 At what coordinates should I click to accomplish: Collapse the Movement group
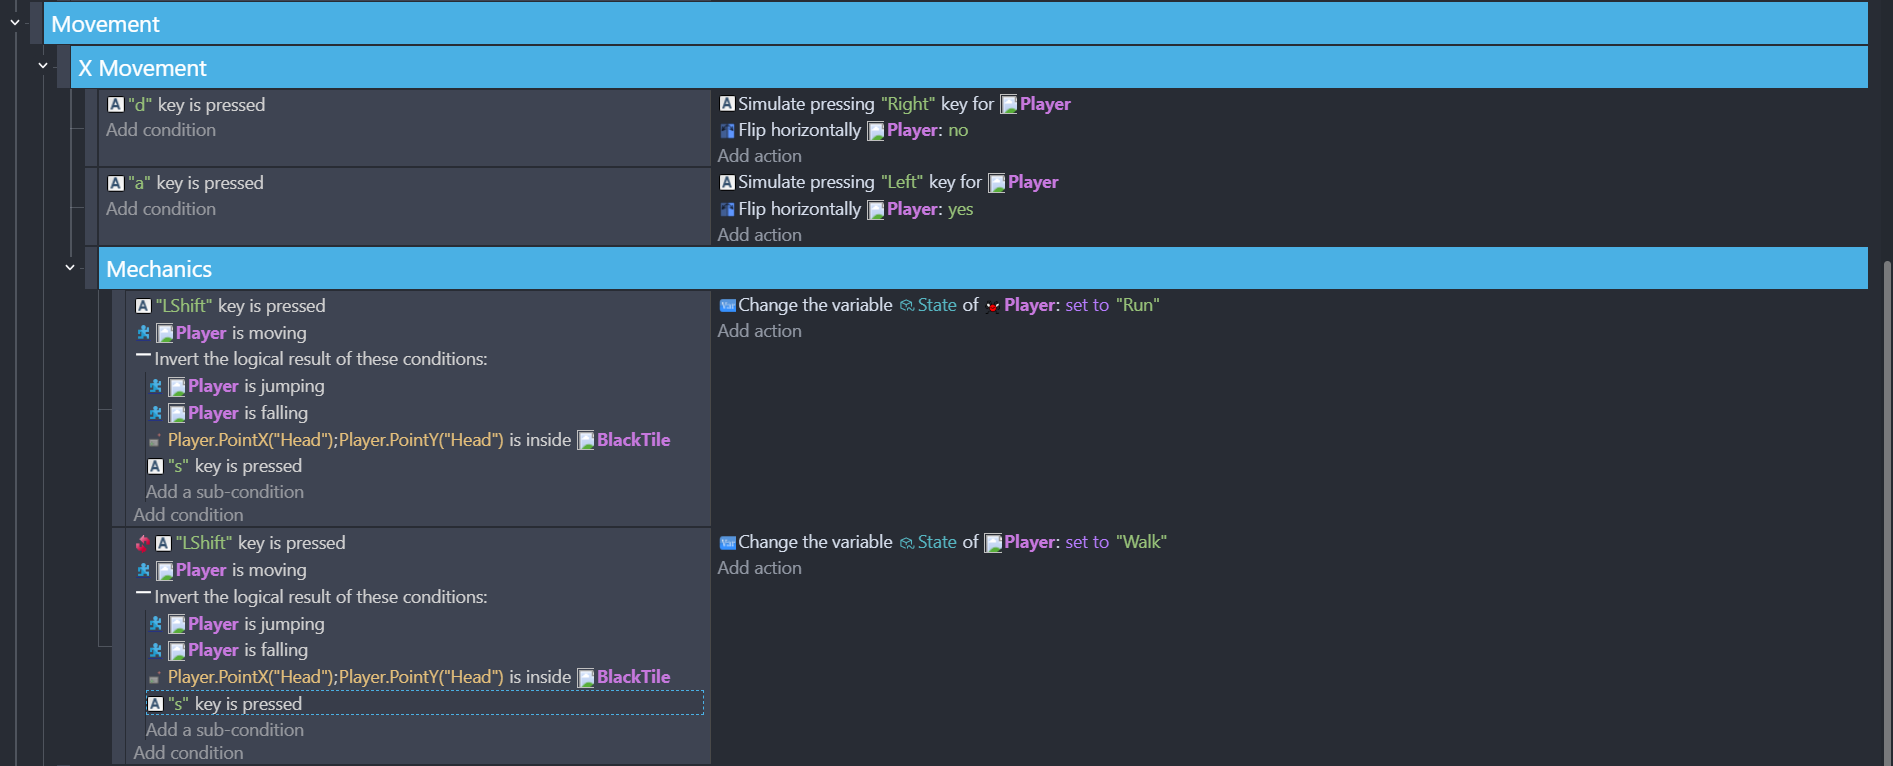(x=15, y=23)
